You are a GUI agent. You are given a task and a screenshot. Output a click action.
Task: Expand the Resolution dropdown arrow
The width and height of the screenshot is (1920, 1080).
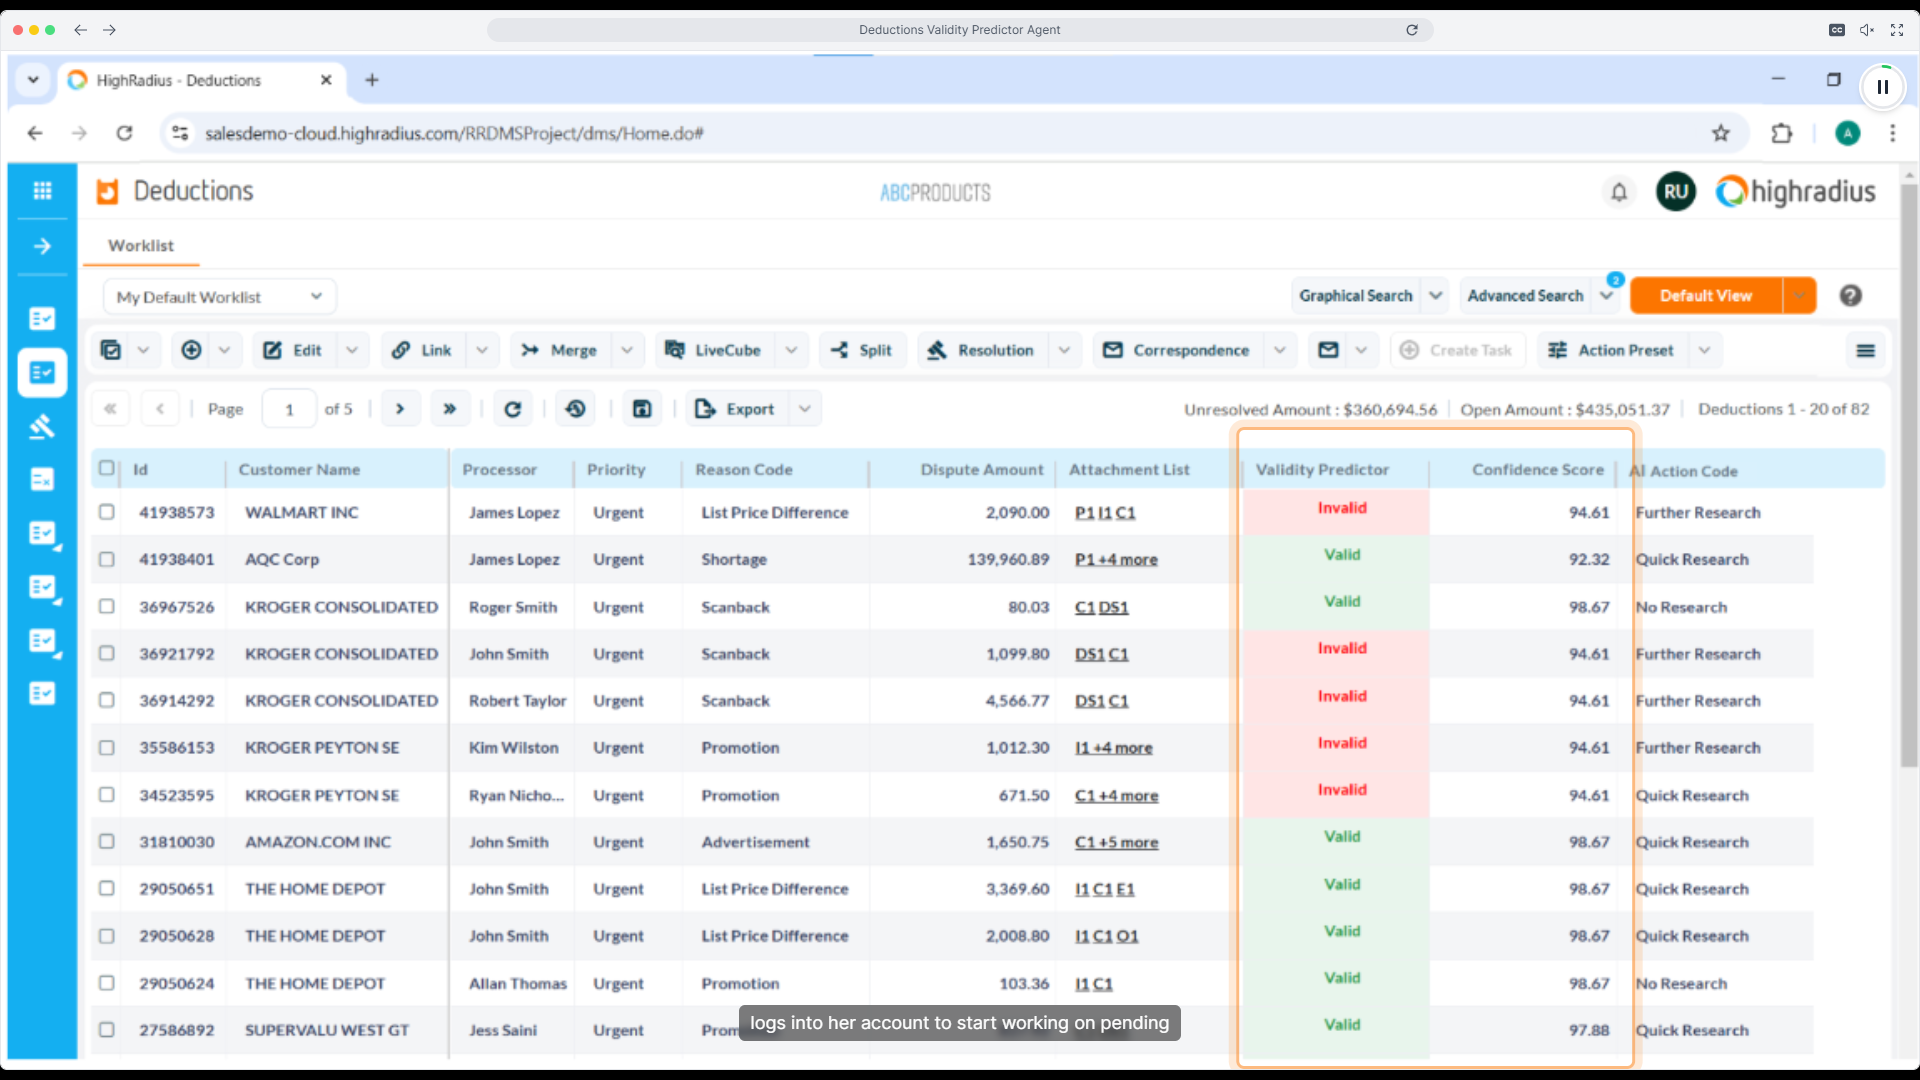1064,350
